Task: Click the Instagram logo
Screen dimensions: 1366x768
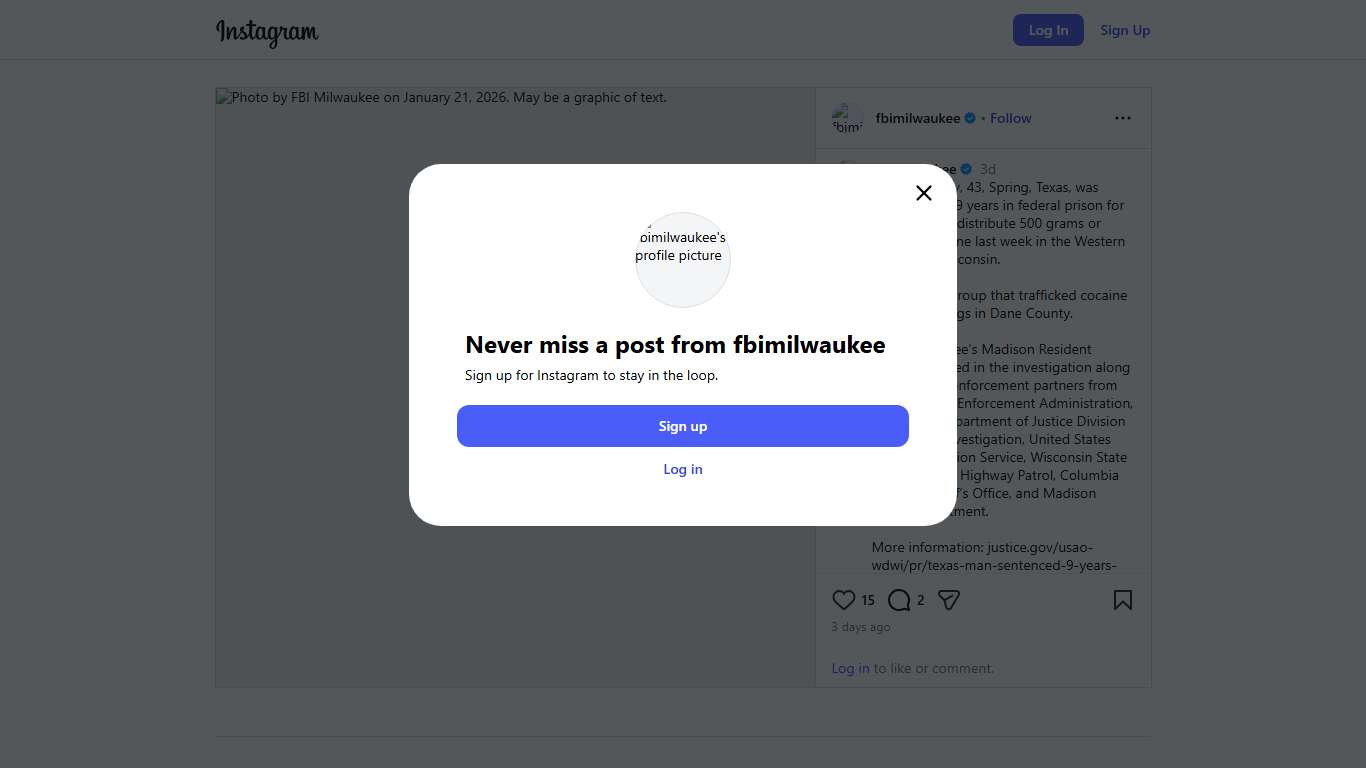Action: [267, 32]
